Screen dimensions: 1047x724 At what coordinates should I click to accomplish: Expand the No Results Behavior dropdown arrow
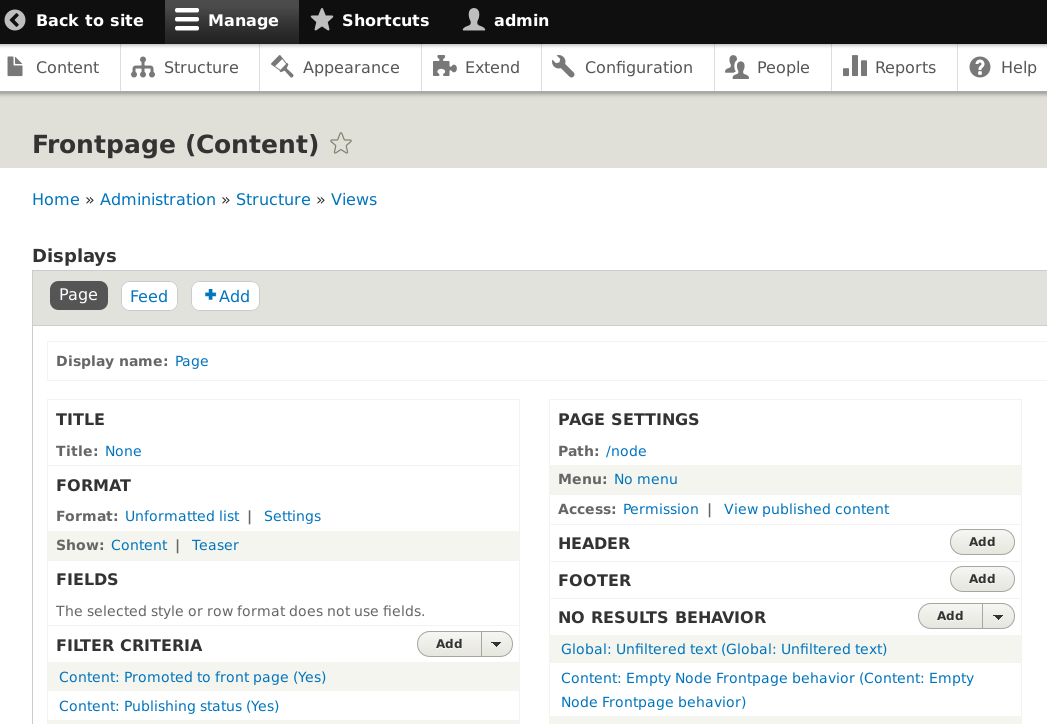(998, 617)
